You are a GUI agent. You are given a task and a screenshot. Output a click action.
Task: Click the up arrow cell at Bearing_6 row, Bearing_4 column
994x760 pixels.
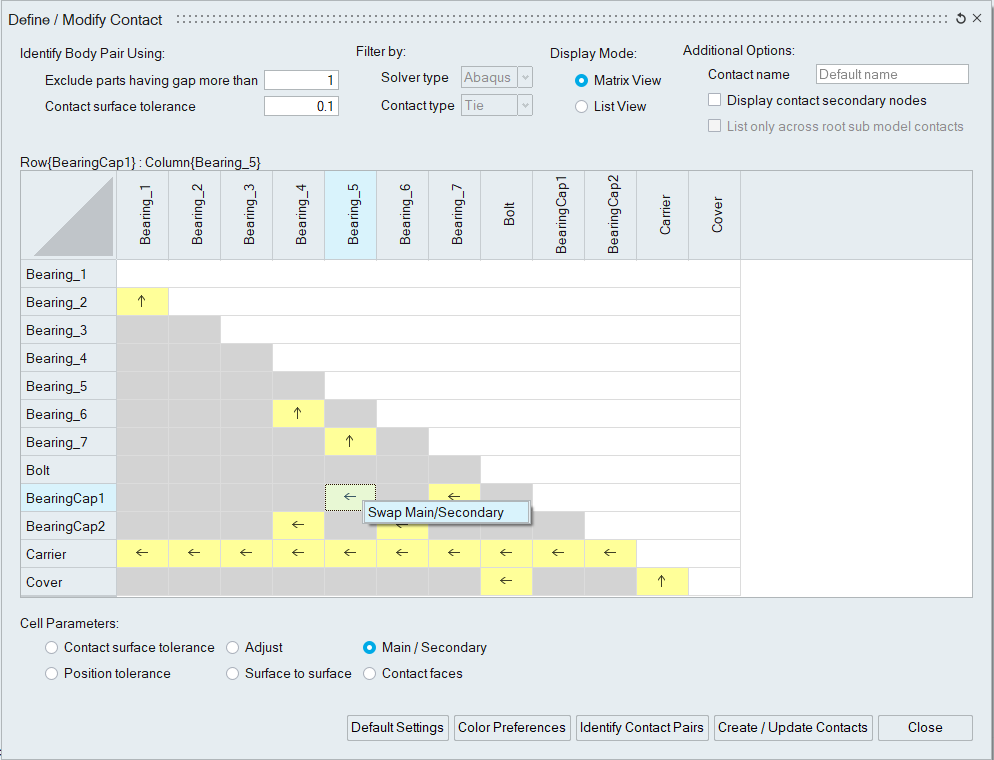click(298, 414)
